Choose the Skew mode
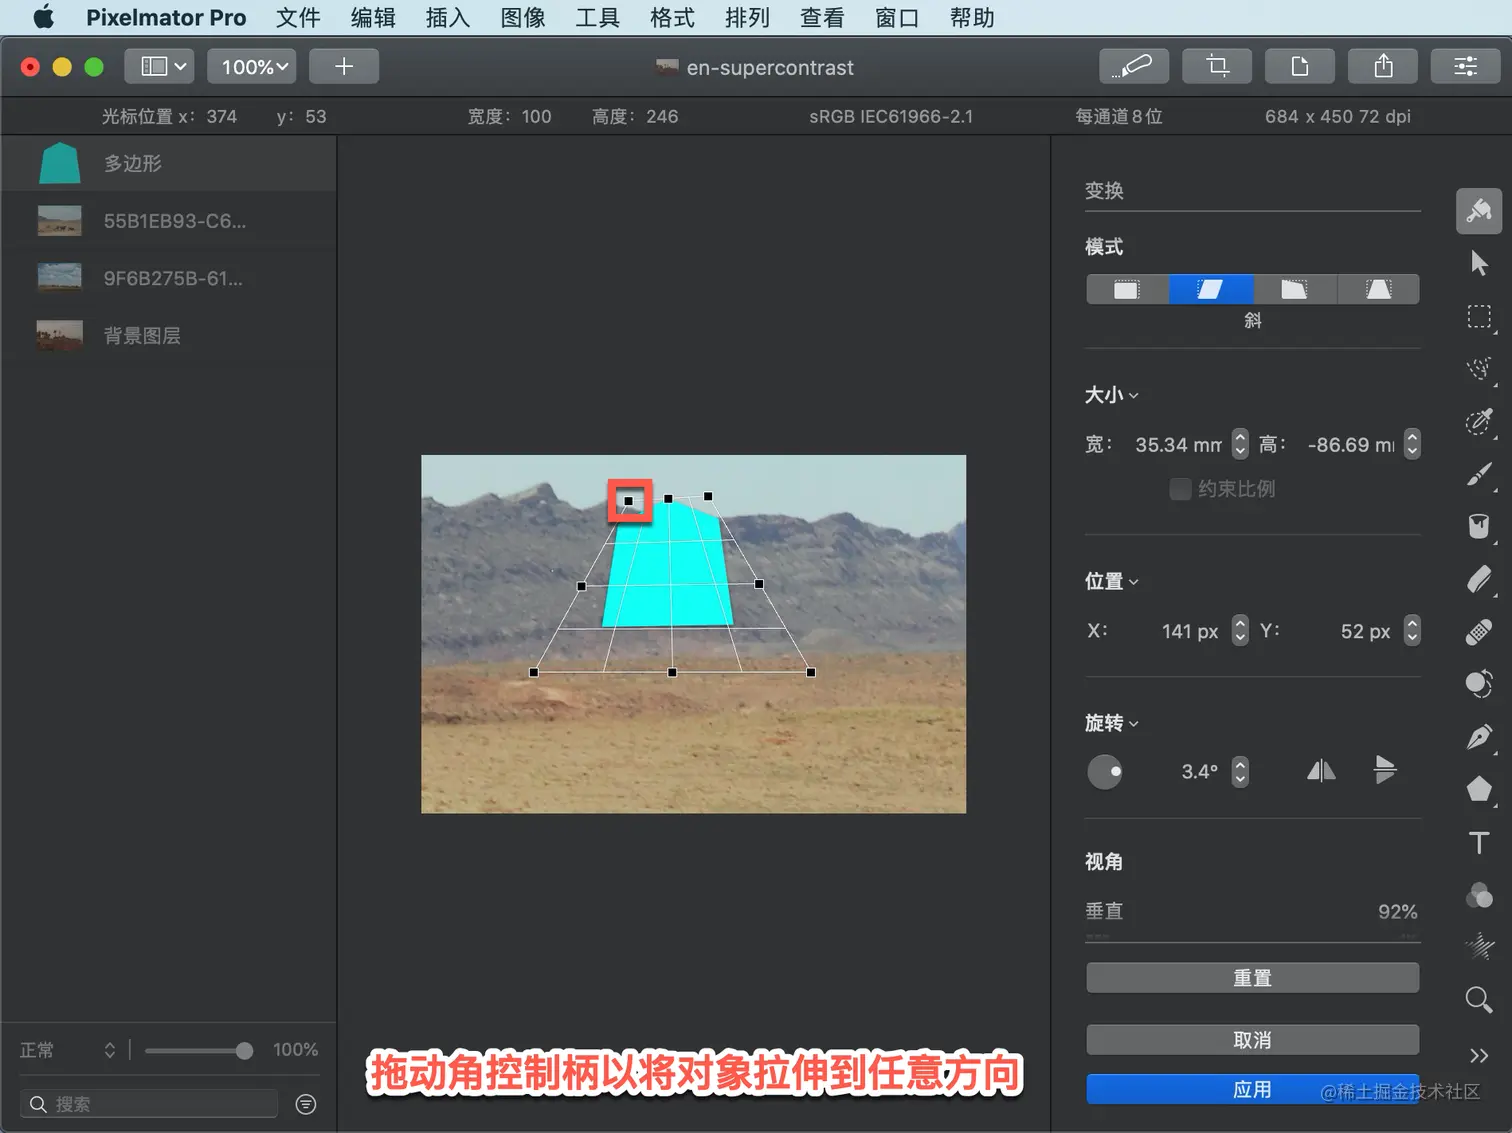Image resolution: width=1512 pixels, height=1133 pixels. (1210, 289)
